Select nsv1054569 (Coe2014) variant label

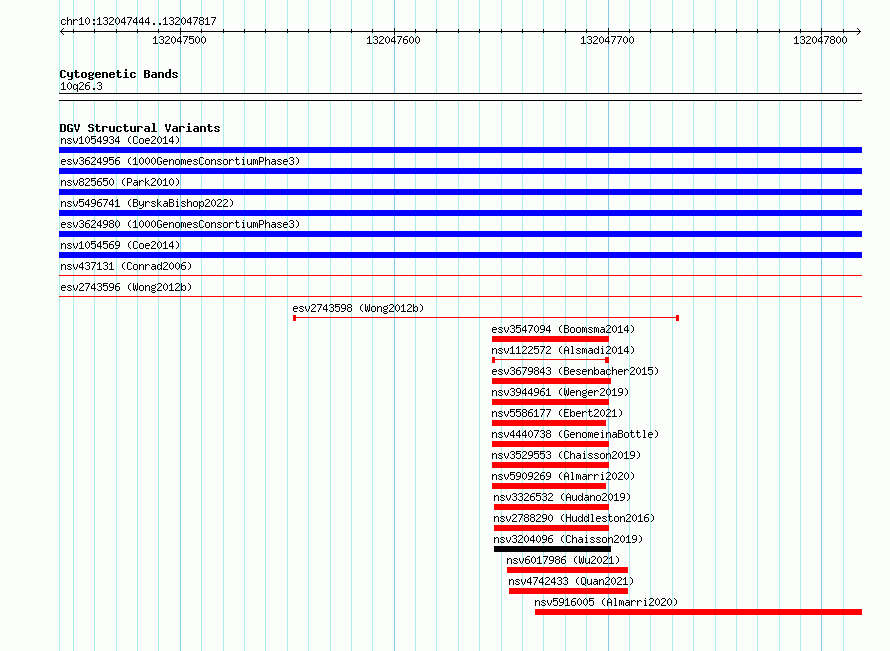[120, 245]
